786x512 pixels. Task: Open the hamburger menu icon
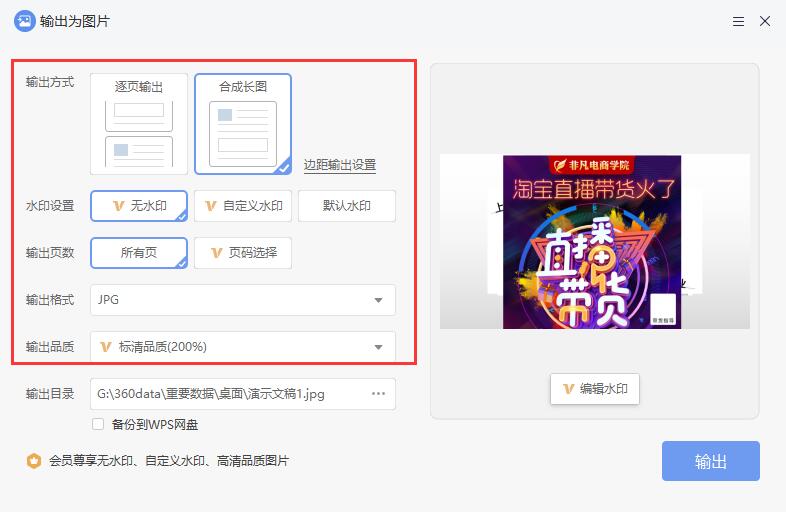click(738, 22)
